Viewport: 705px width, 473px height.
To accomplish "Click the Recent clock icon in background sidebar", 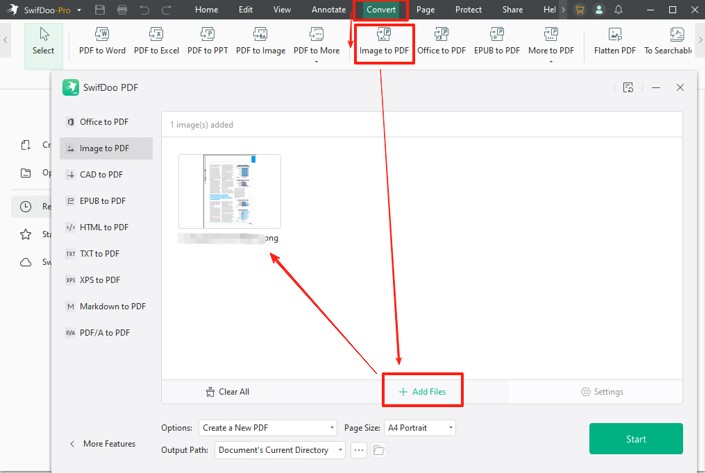I will (26, 206).
